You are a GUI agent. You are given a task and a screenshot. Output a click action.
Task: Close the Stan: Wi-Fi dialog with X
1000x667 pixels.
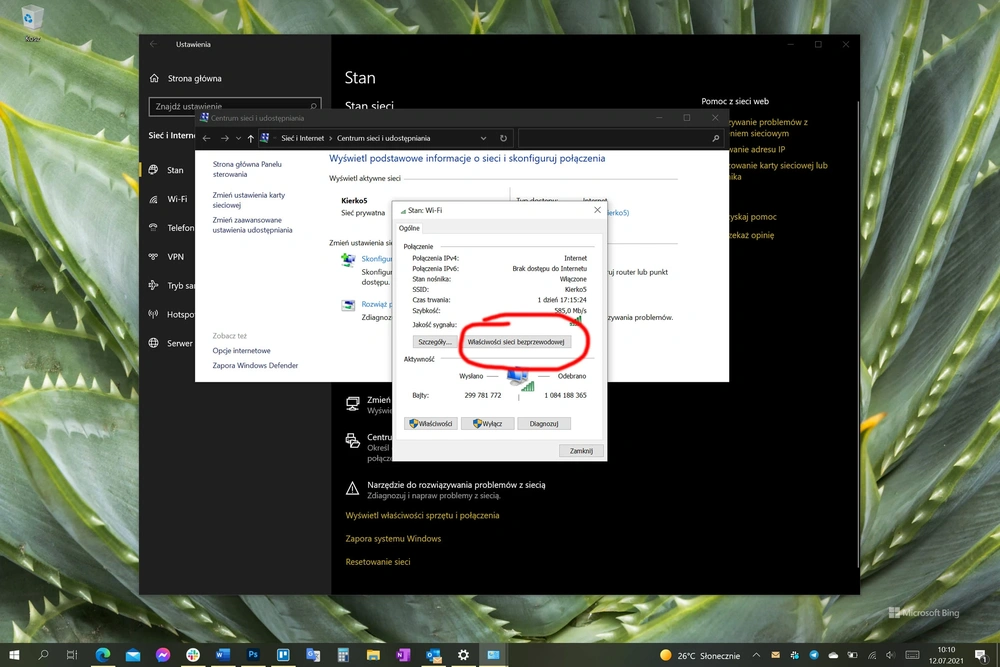click(598, 210)
